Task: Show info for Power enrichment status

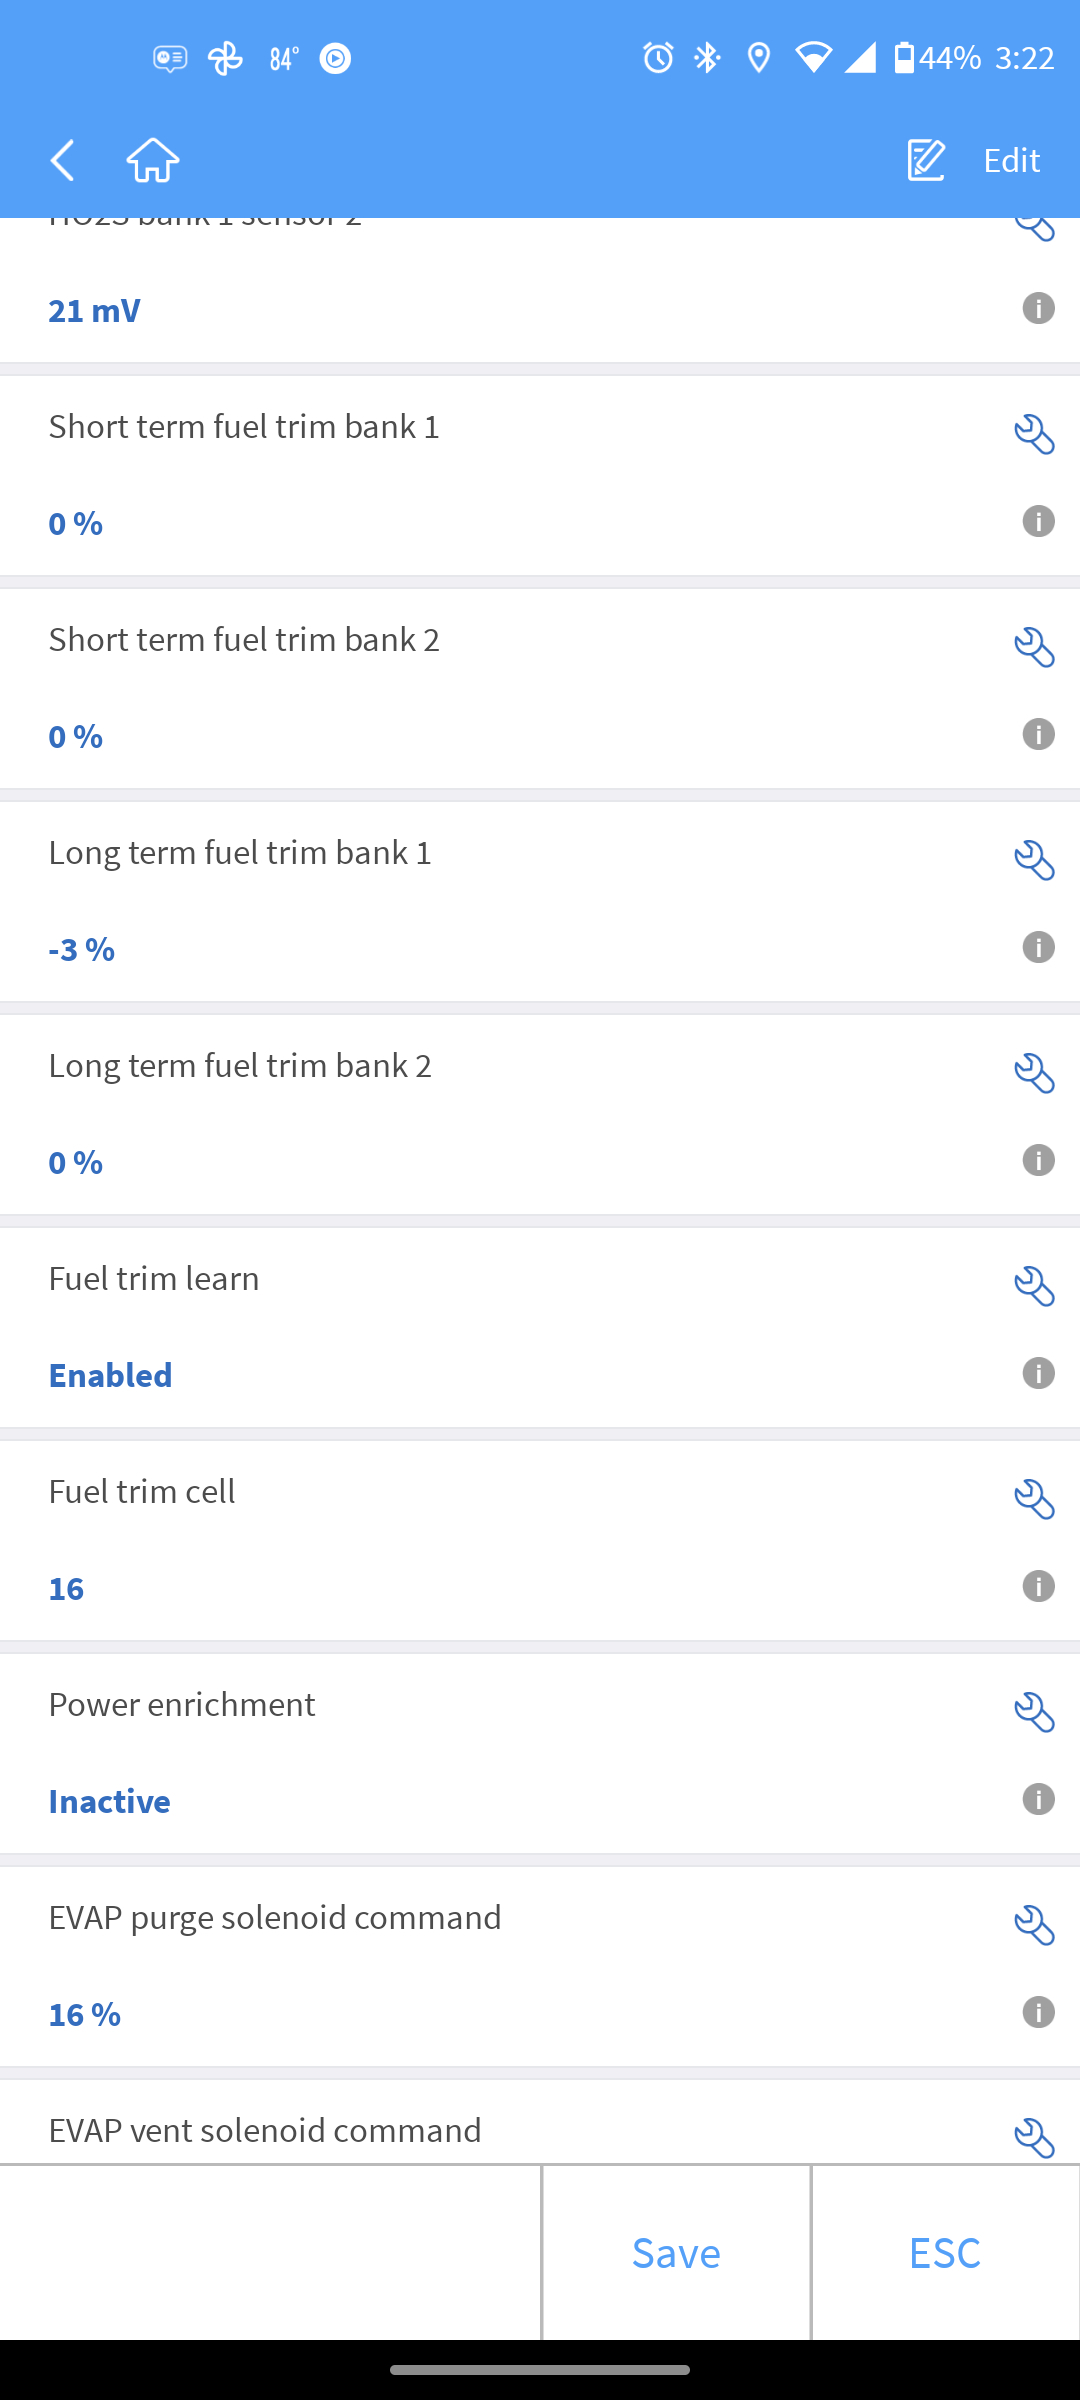Action: pos(1038,1799)
